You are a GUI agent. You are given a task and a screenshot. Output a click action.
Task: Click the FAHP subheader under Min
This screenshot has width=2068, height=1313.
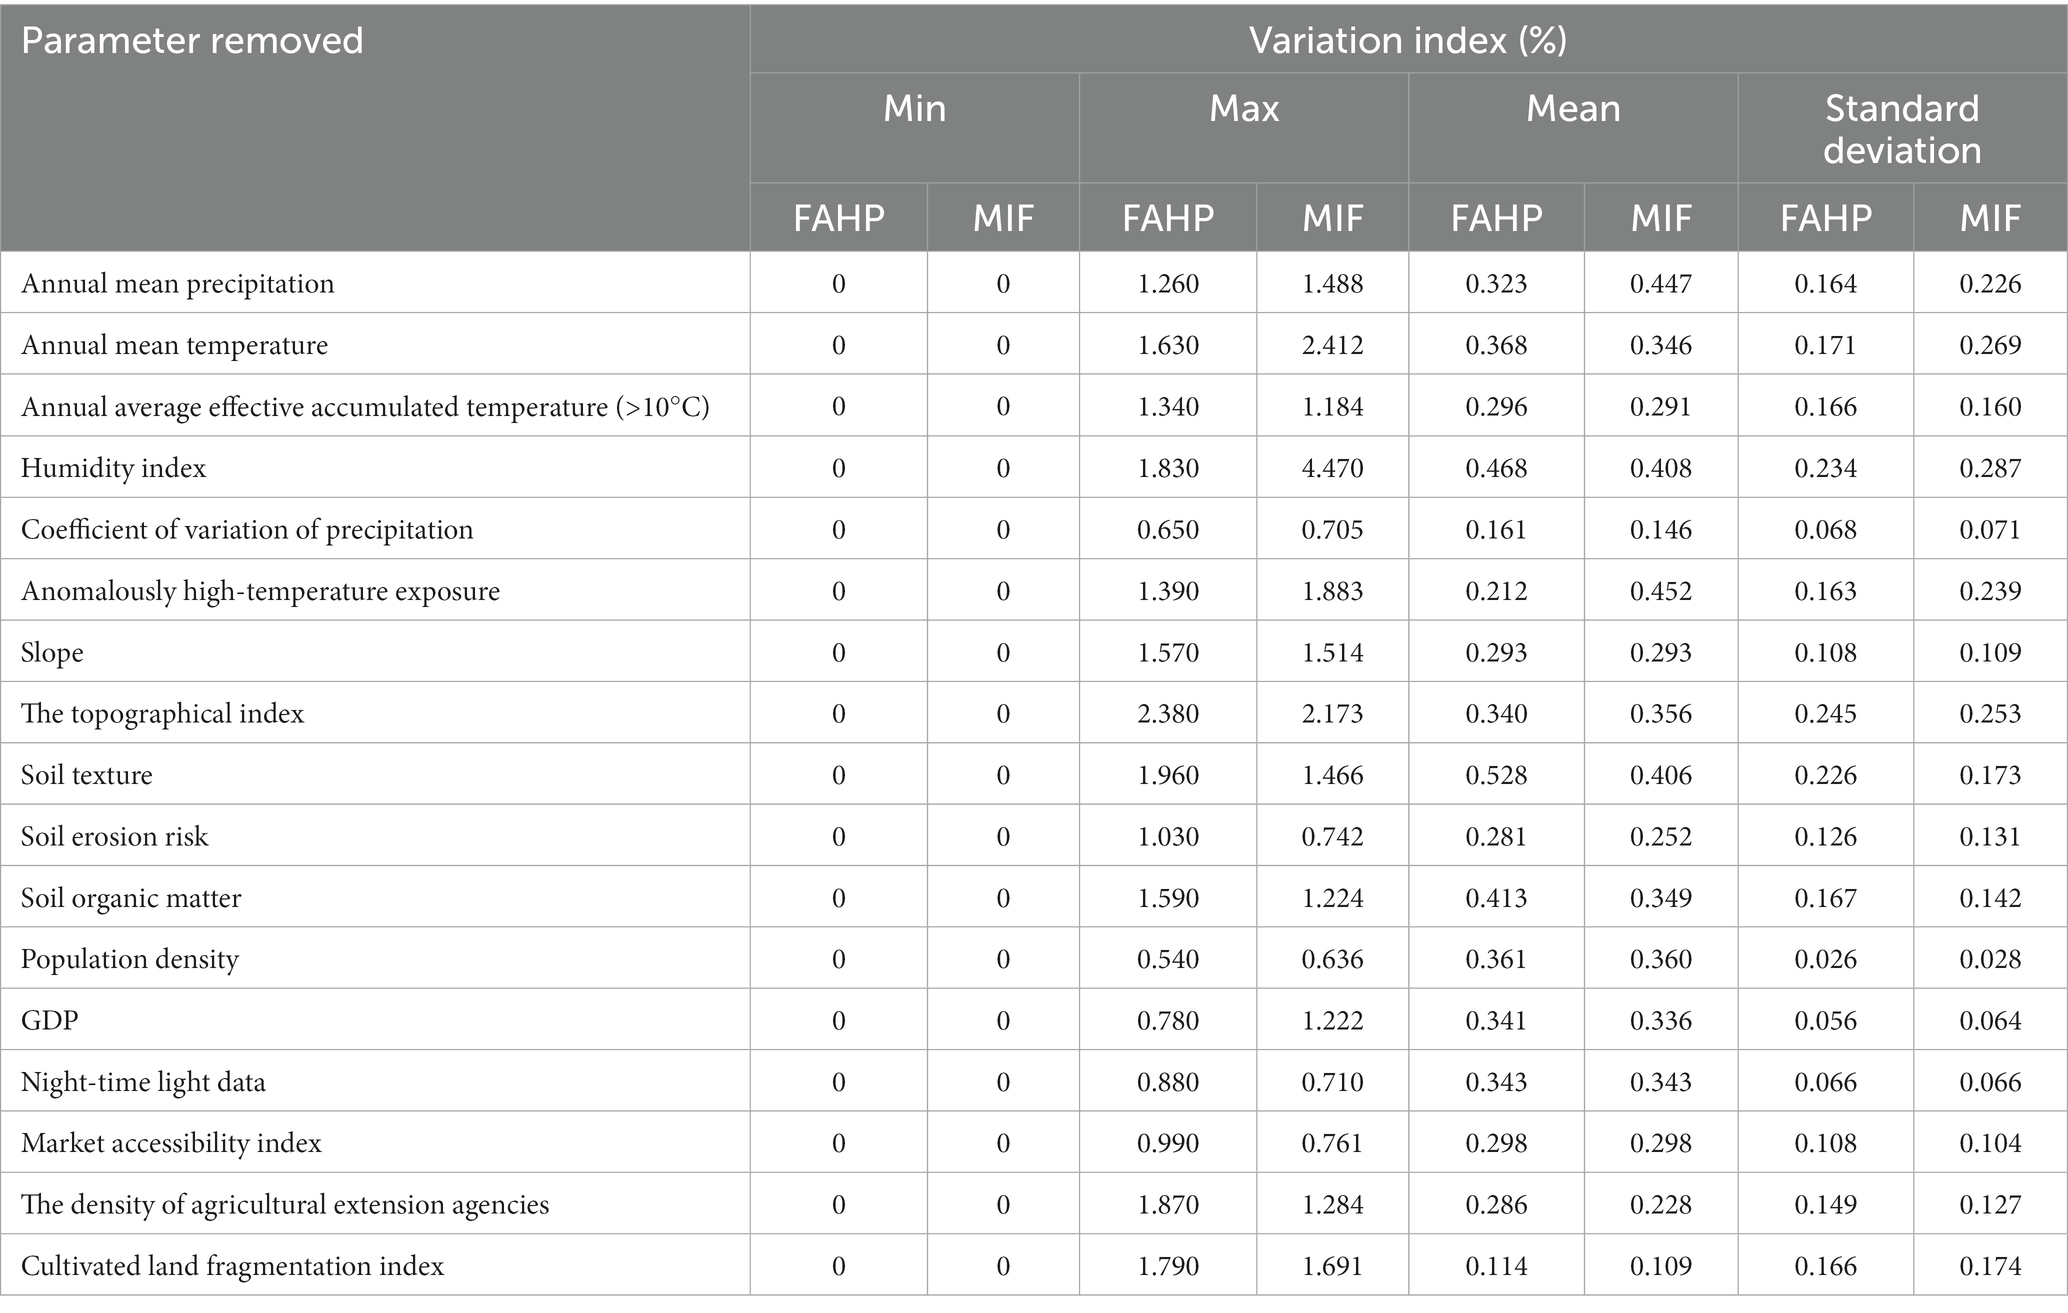coord(839,218)
